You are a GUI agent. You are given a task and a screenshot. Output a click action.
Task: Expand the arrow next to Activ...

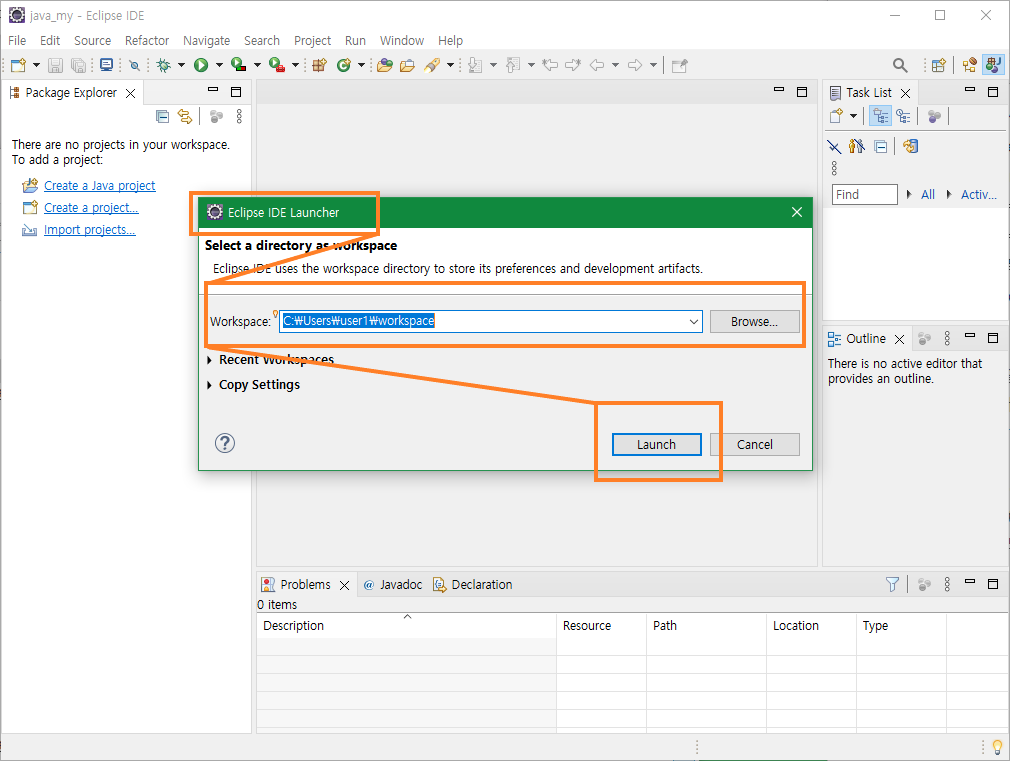click(x=949, y=195)
